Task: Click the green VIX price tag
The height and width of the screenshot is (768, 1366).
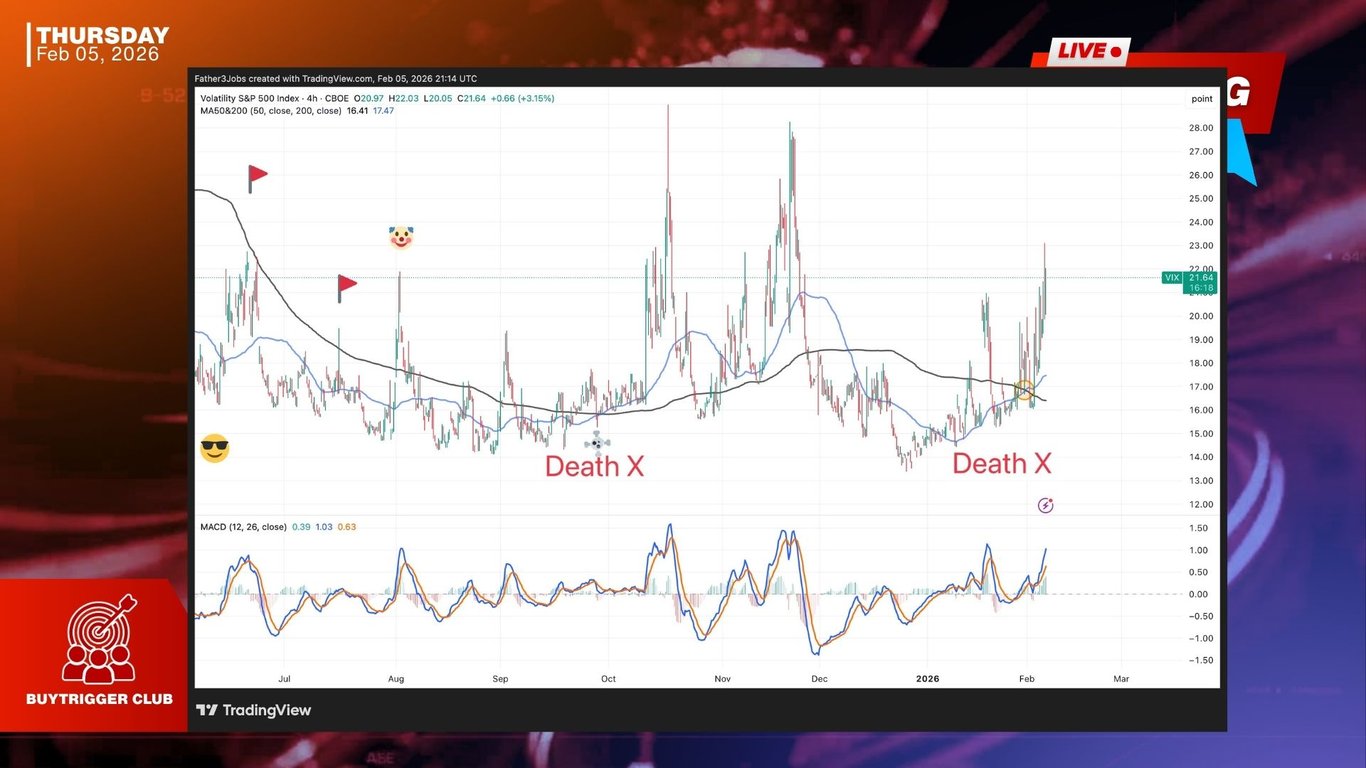Action: [x=1189, y=283]
